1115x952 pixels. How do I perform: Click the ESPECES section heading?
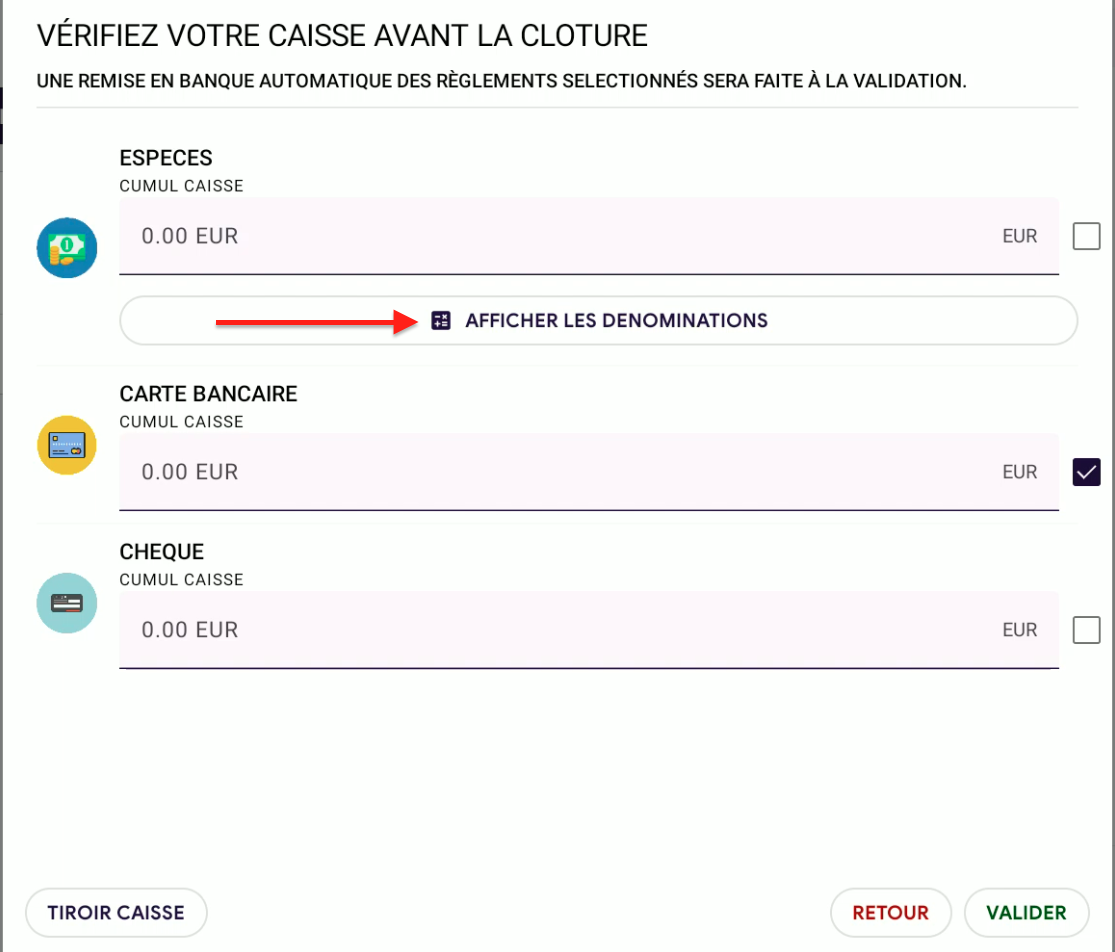(166, 158)
